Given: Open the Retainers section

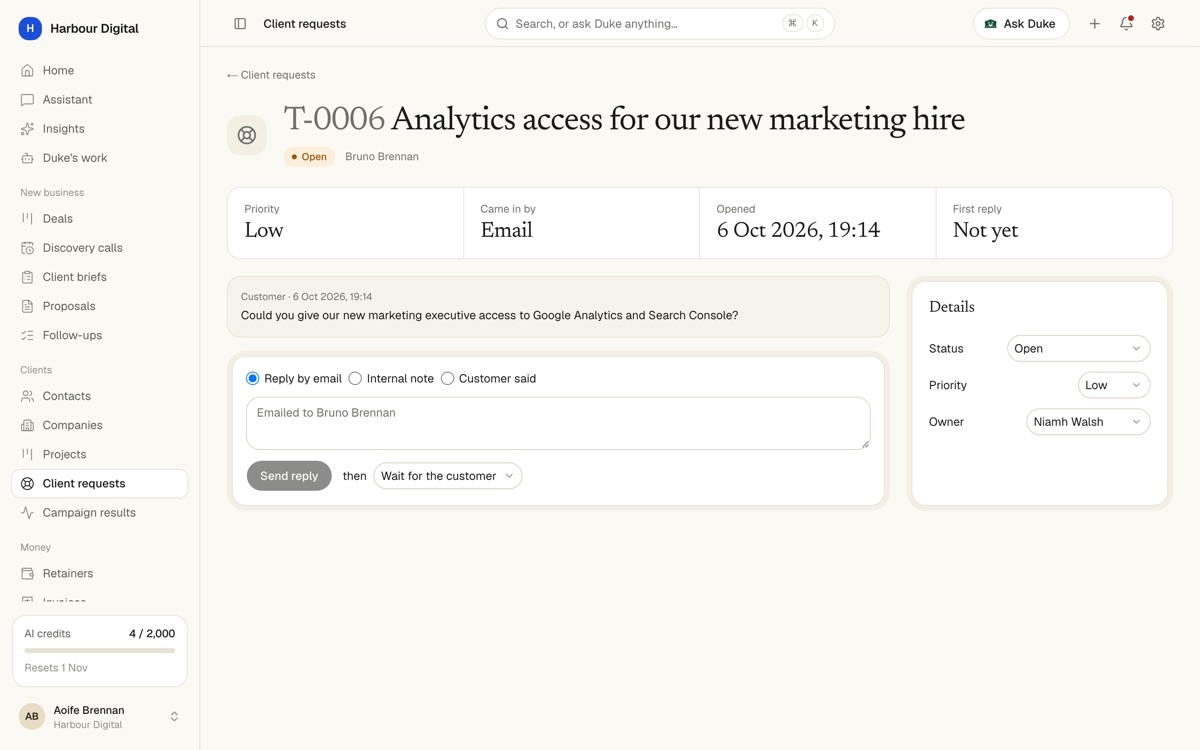Looking at the screenshot, I should click(100, 574).
